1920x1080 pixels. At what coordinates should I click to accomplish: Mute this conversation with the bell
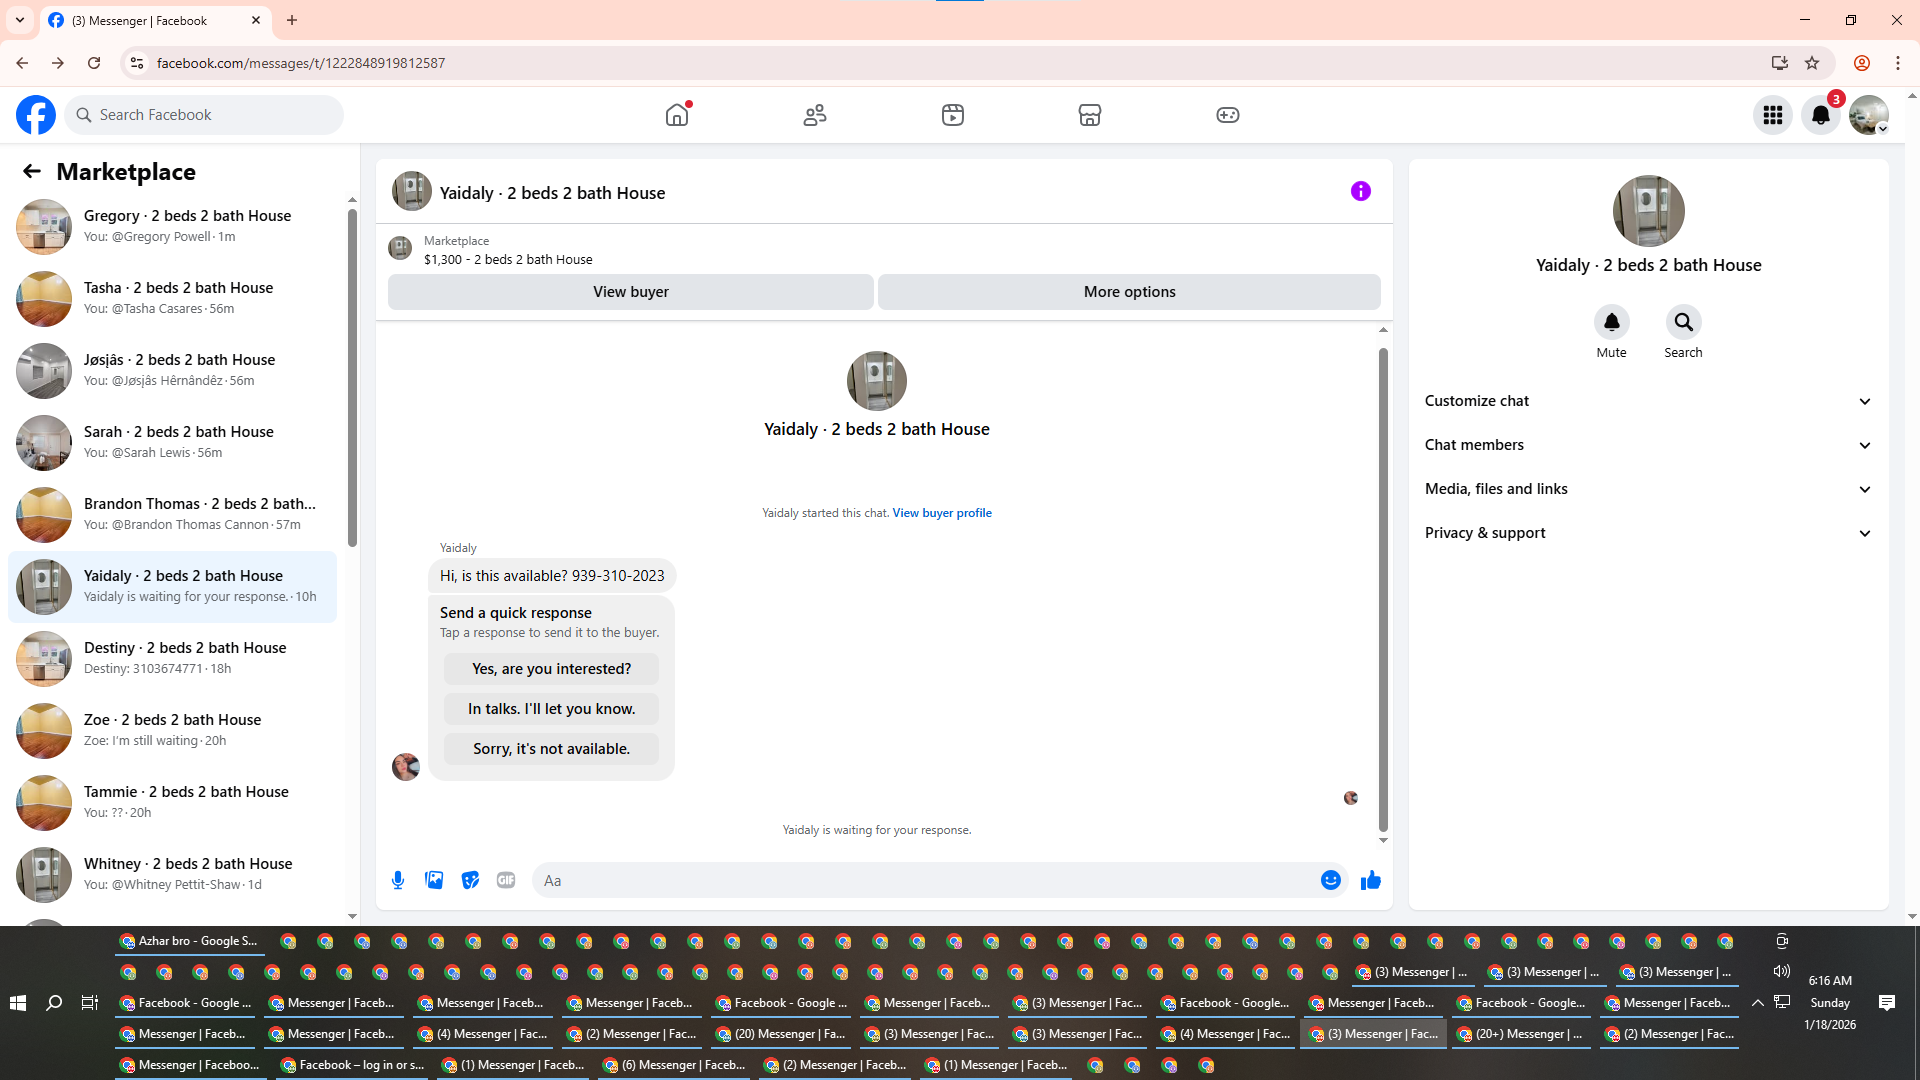point(1611,322)
